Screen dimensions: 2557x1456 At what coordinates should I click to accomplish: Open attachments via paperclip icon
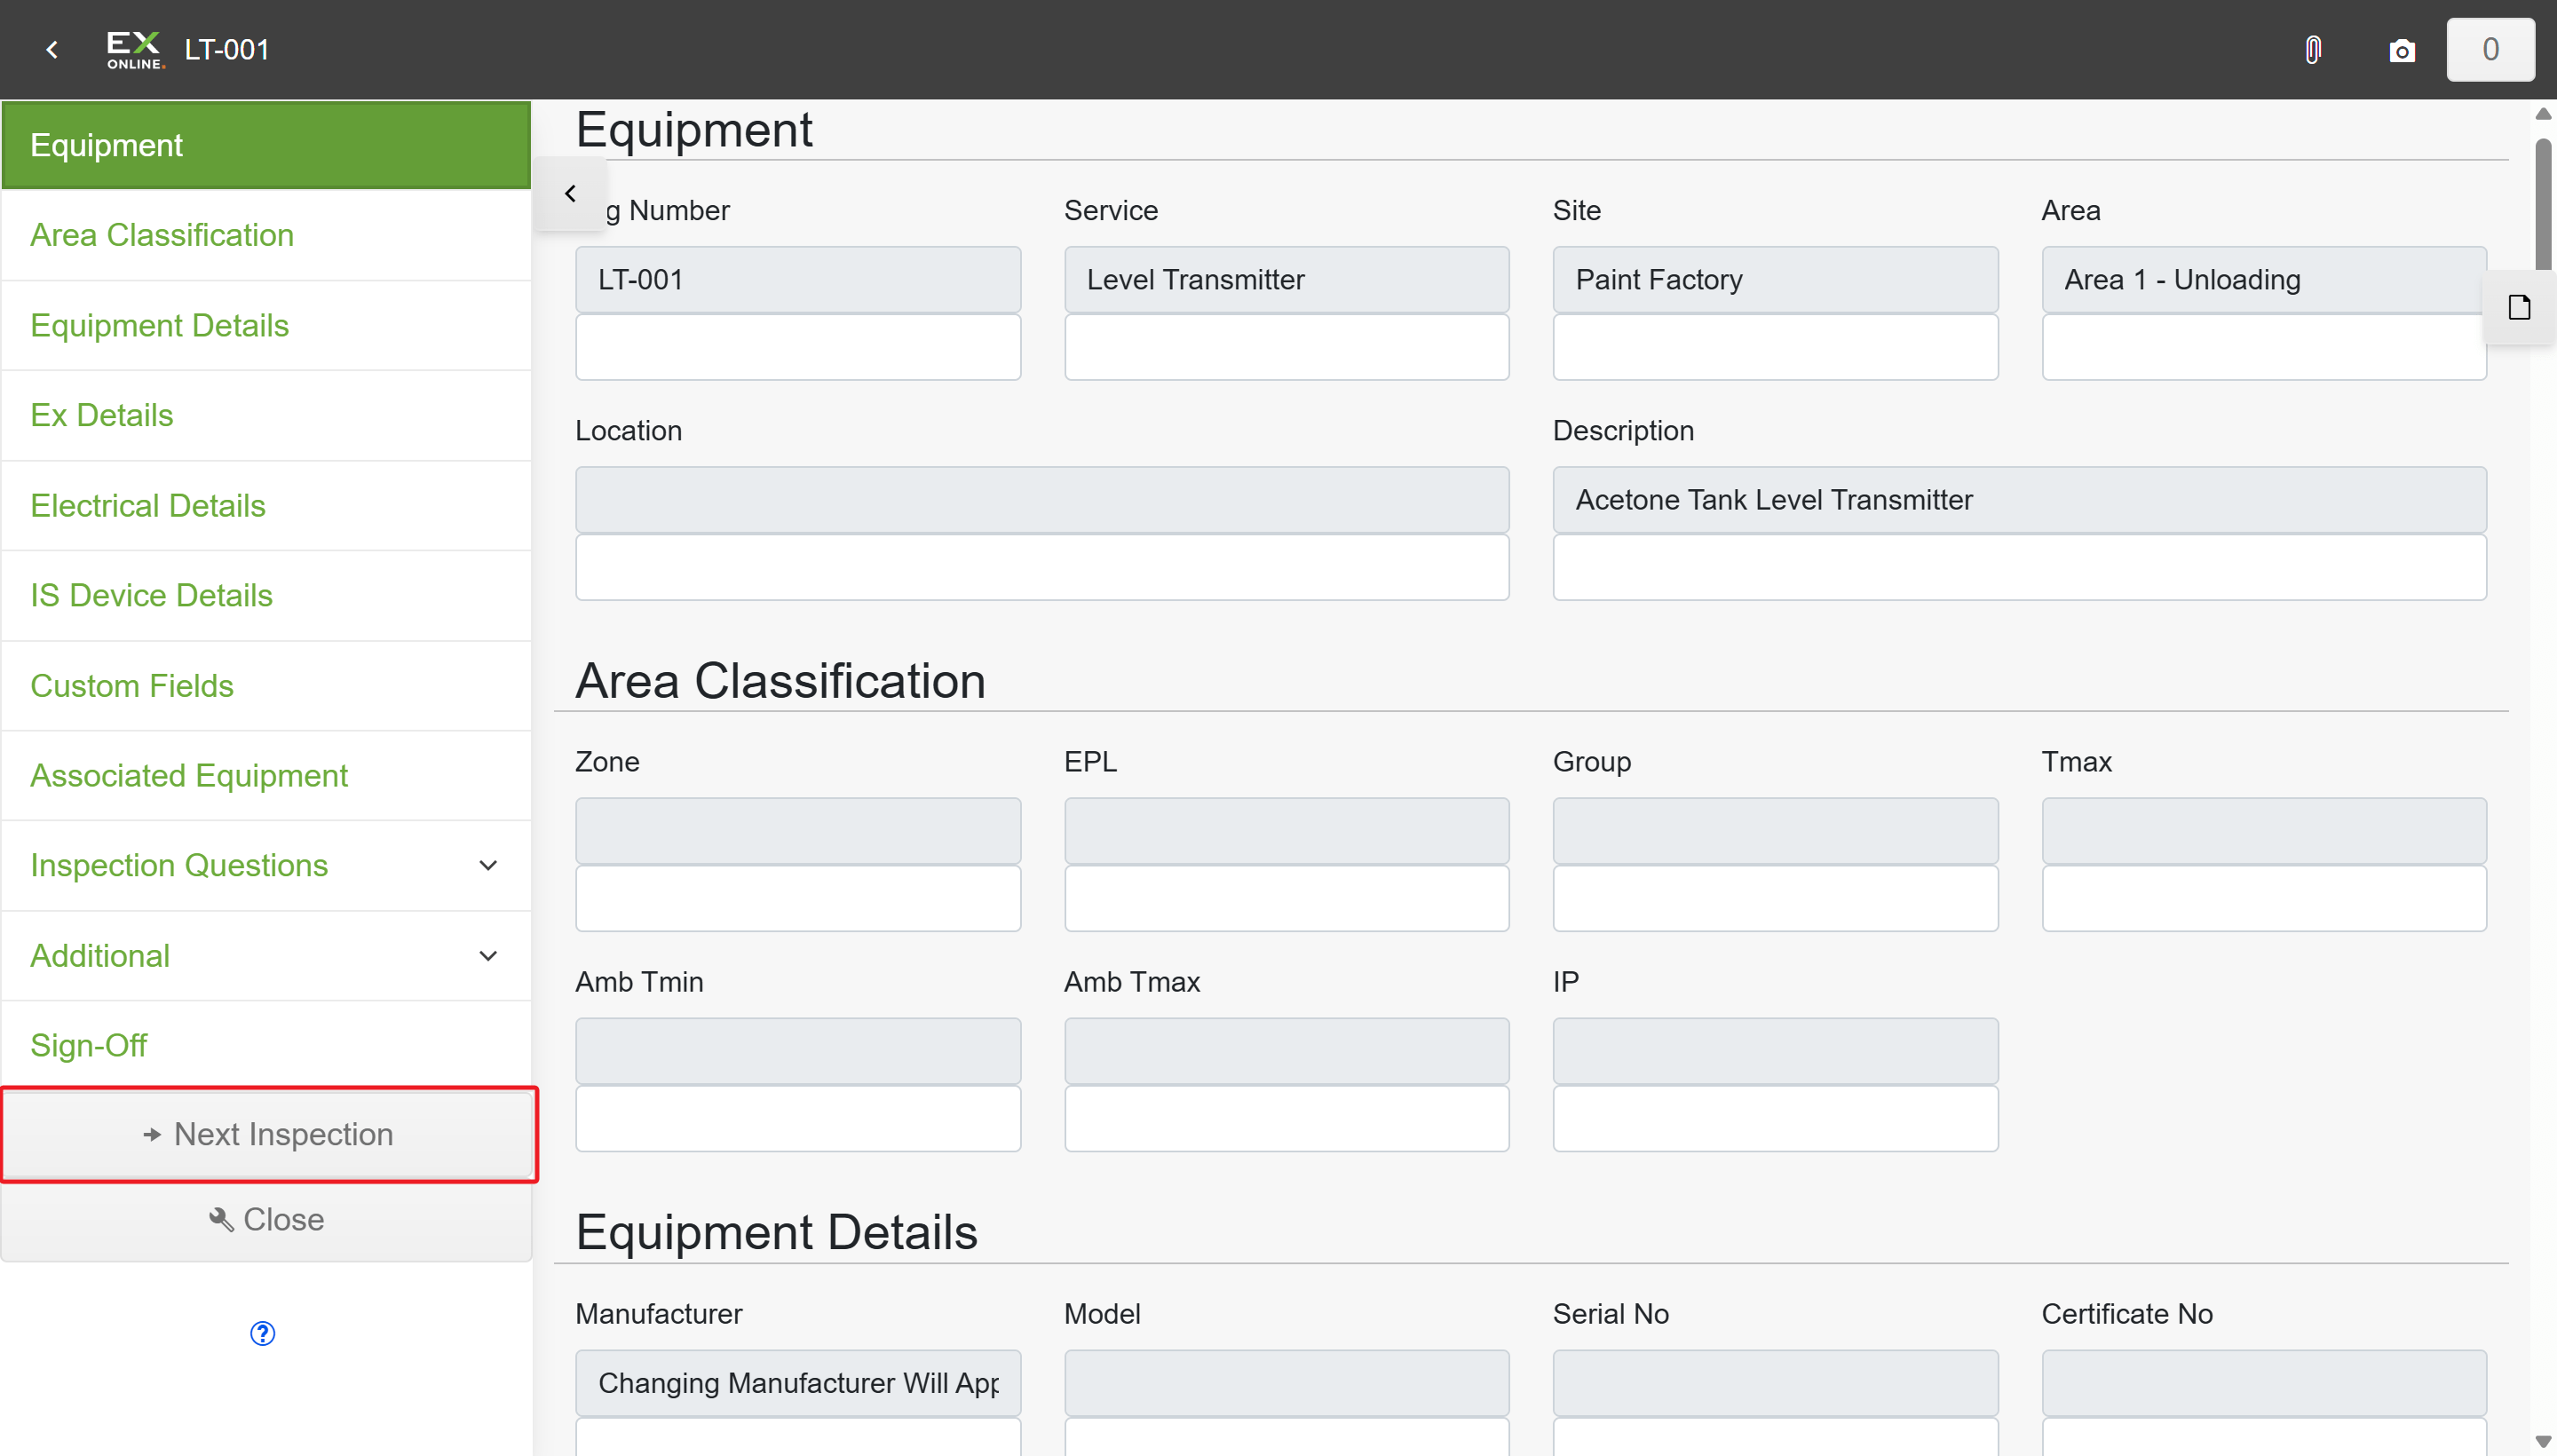point(2312,50)
